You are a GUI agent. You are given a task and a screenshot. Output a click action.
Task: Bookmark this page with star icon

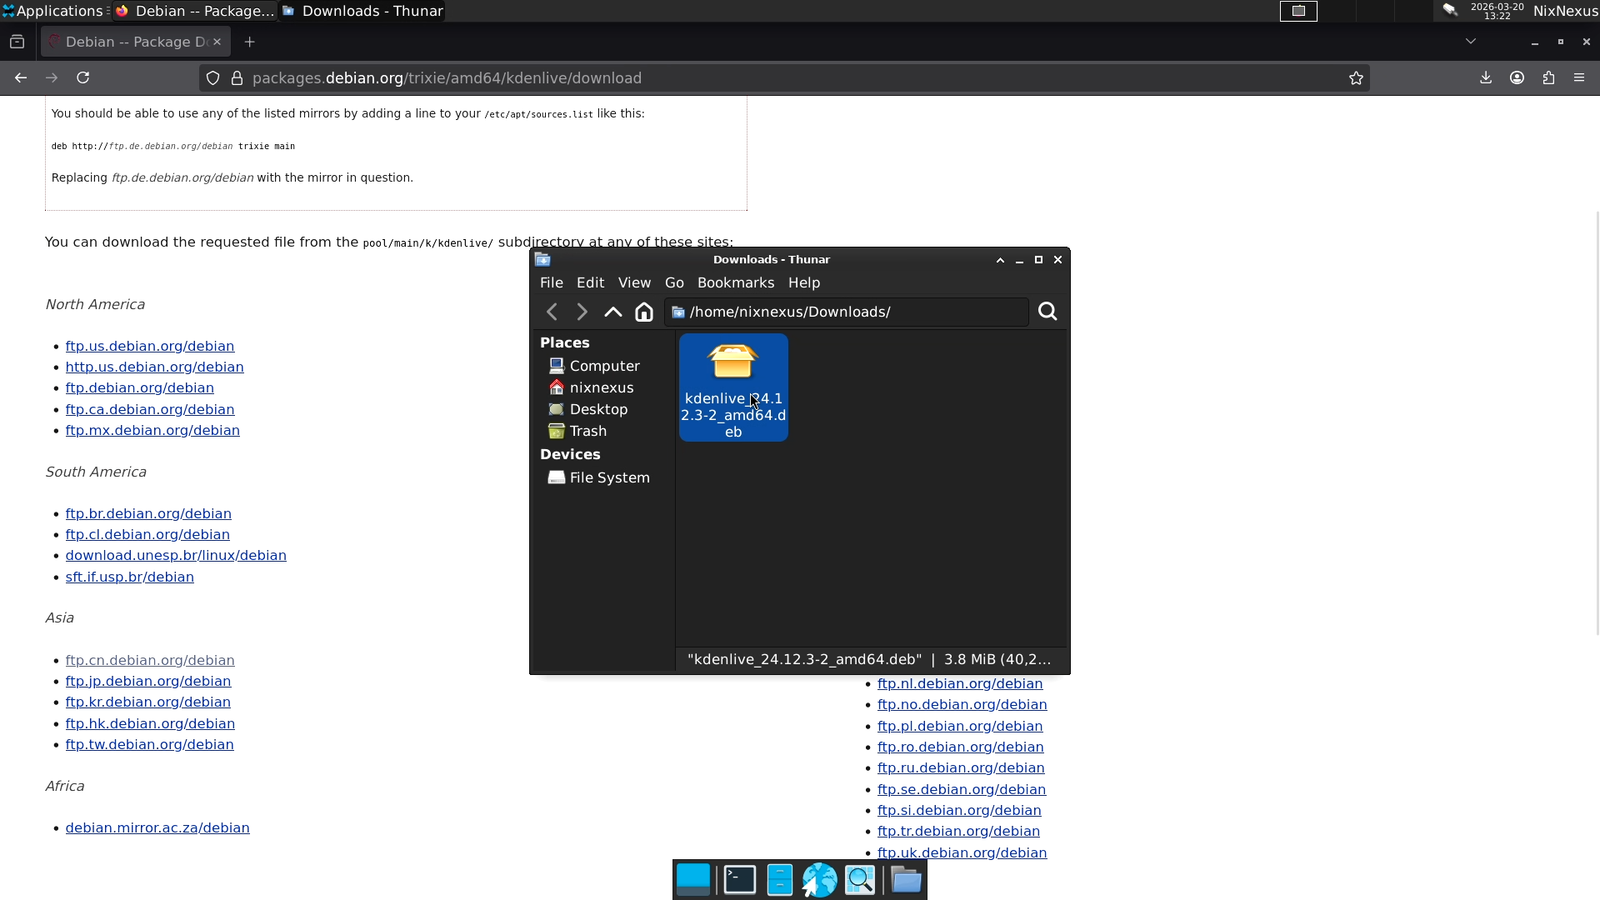pos(1356,78)
